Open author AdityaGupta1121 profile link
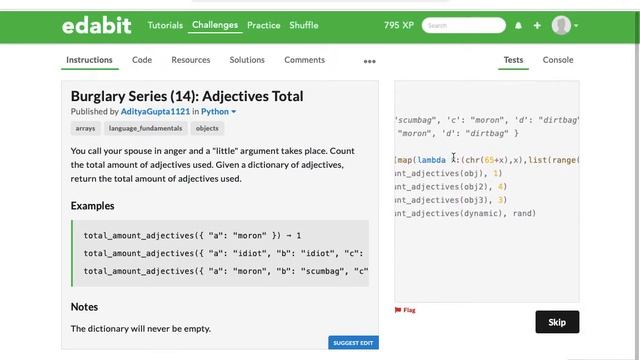 point(155,111)
